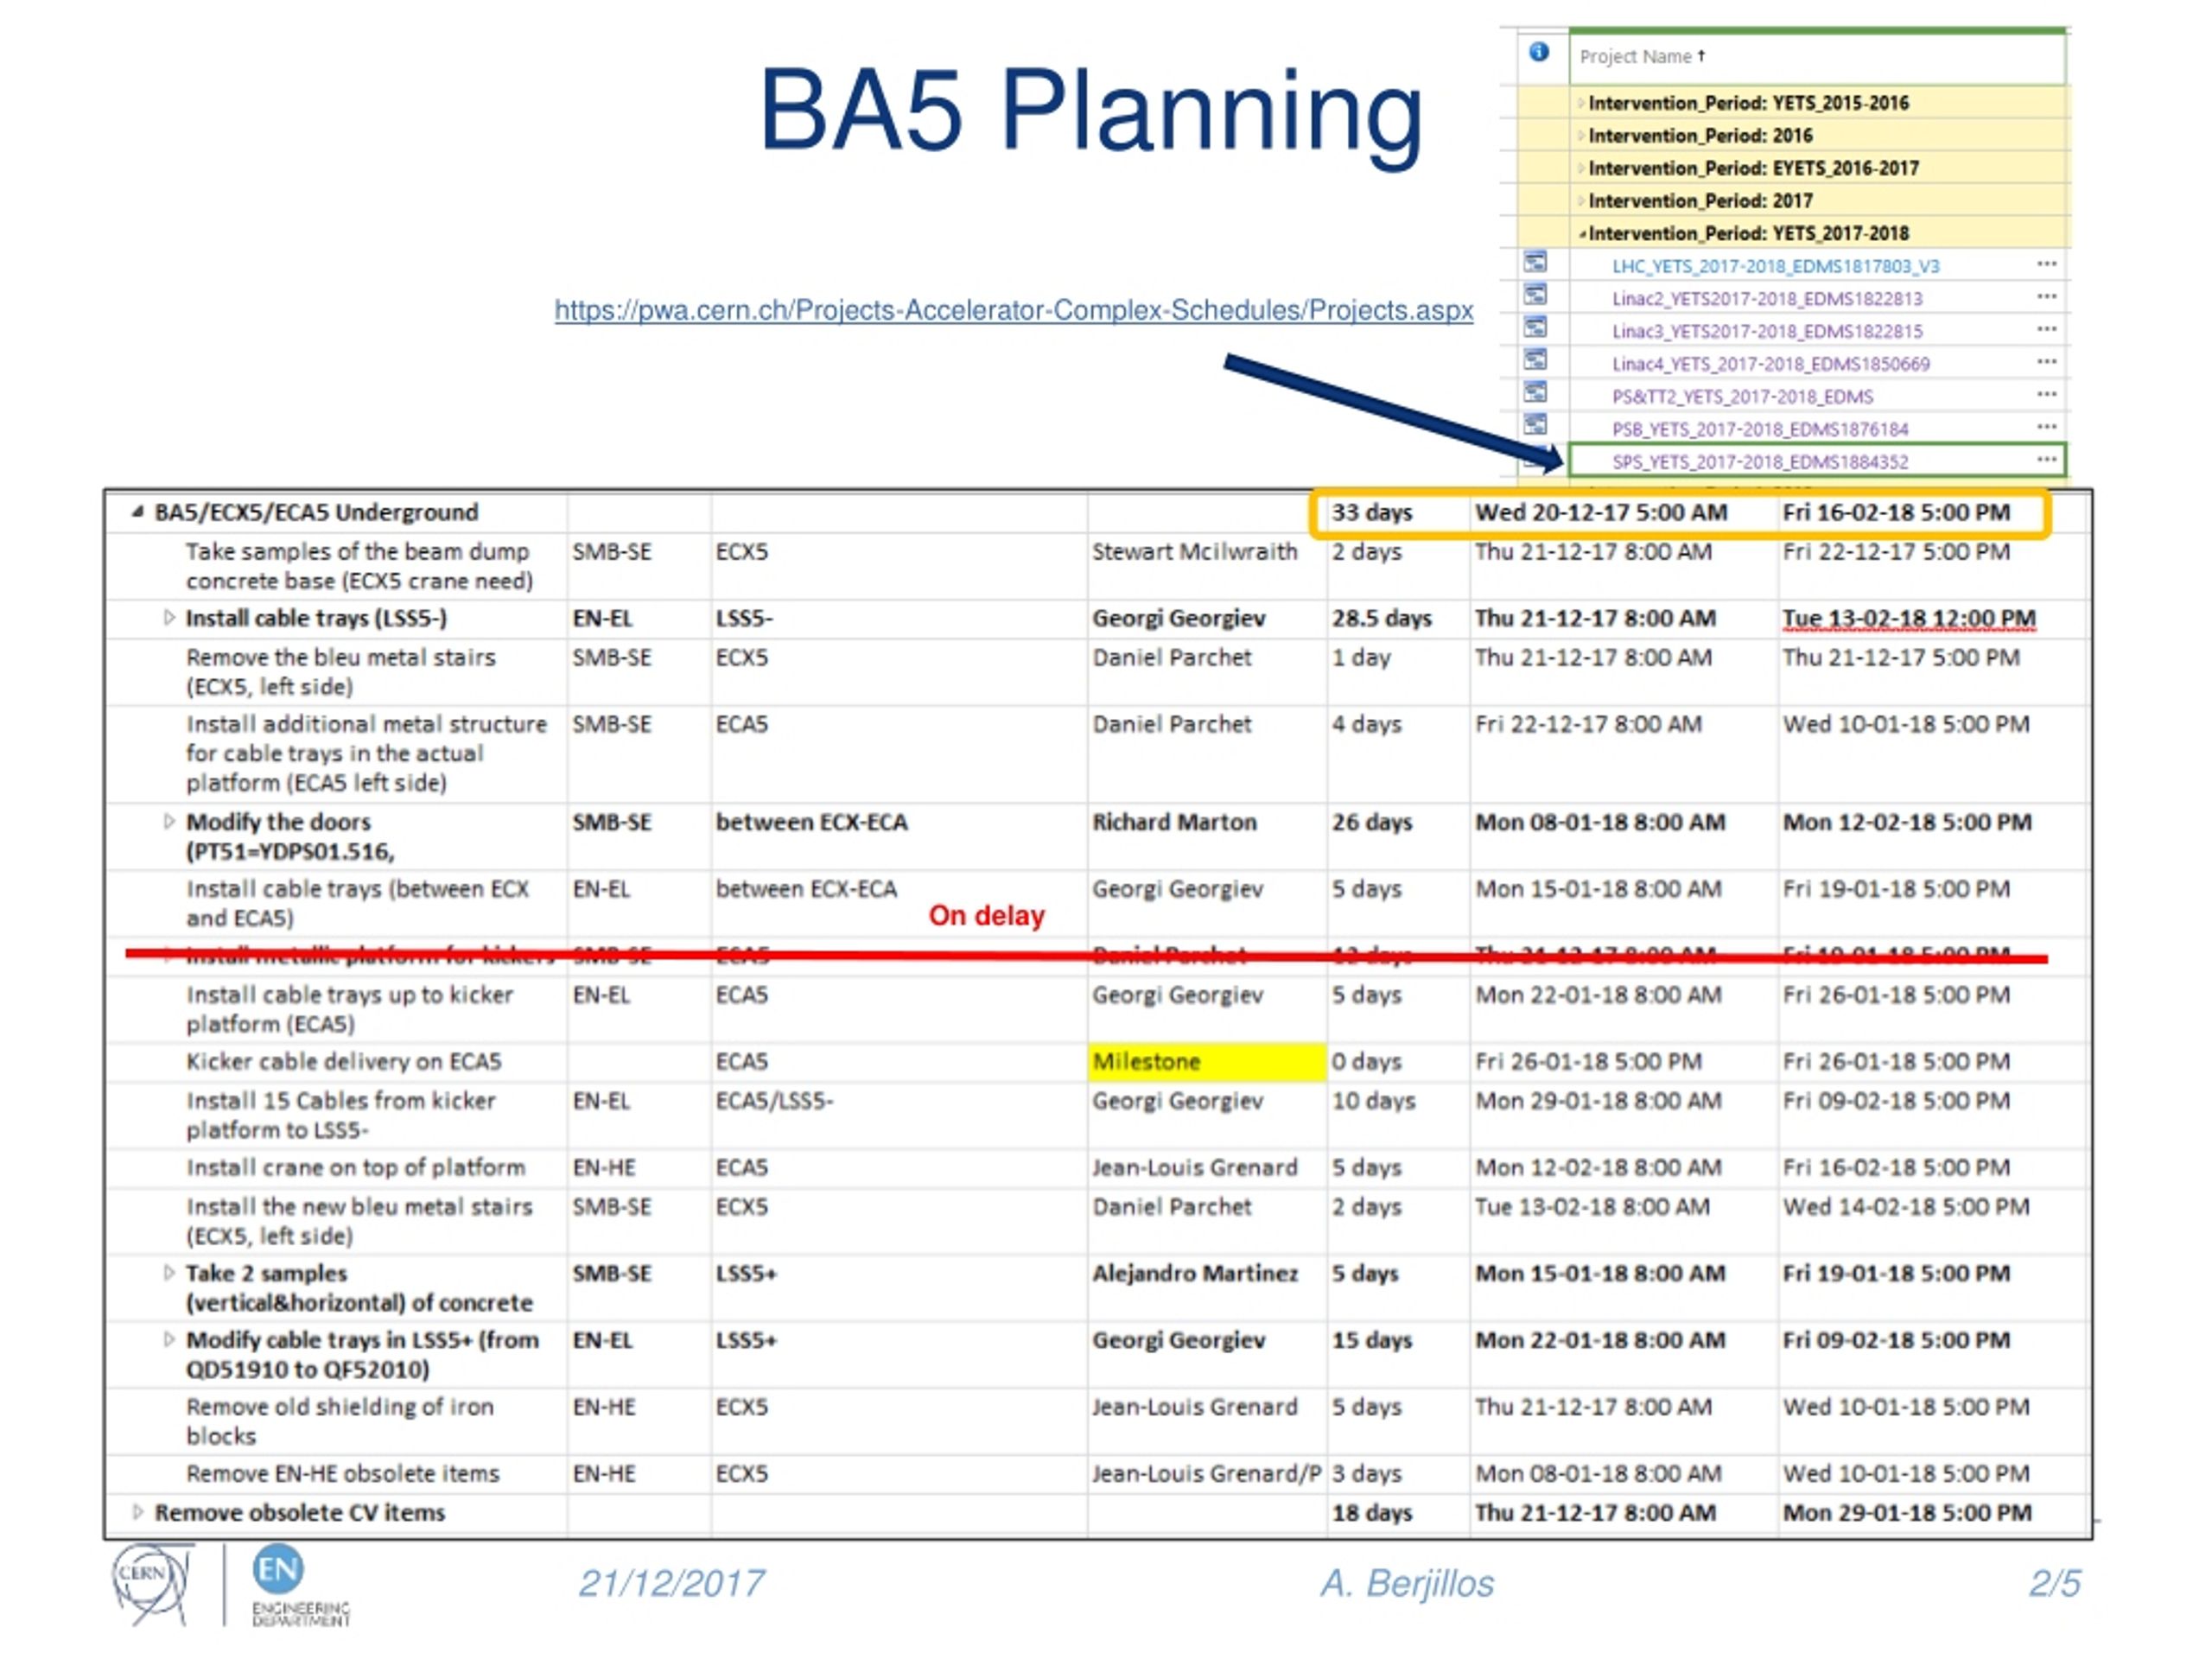The image size is (2212, 1659).
Task: Select Remove the bleu metal stairs row
Action: pyautogui.click(x=1098, y=672)
